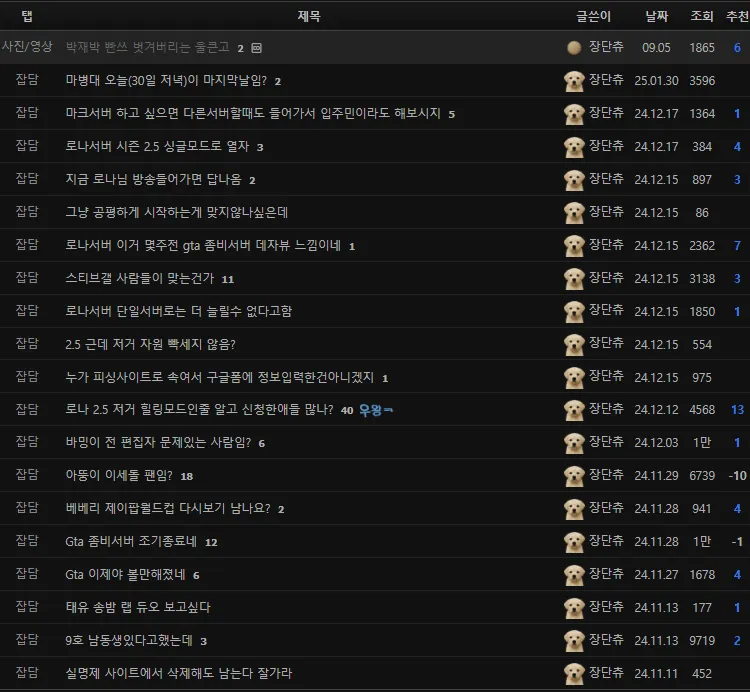This screenshot has height=692, width=750.
Task: Click puppy avatar on 베베리 제이팝월드컵 row
Action: pyautogui.click(x=574, y=509)
